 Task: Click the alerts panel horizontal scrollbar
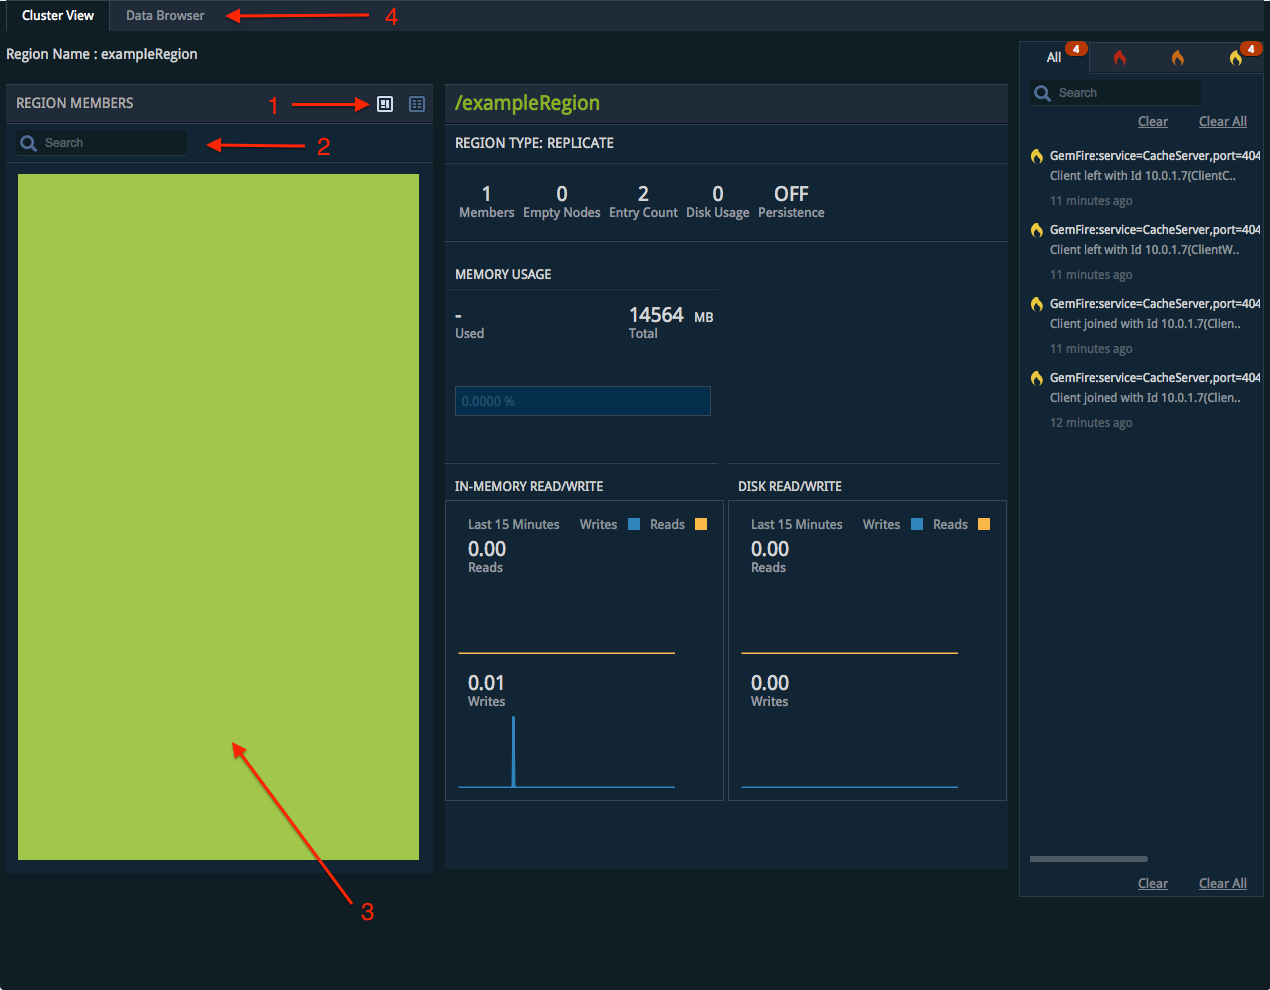[x=1088, y=859]
